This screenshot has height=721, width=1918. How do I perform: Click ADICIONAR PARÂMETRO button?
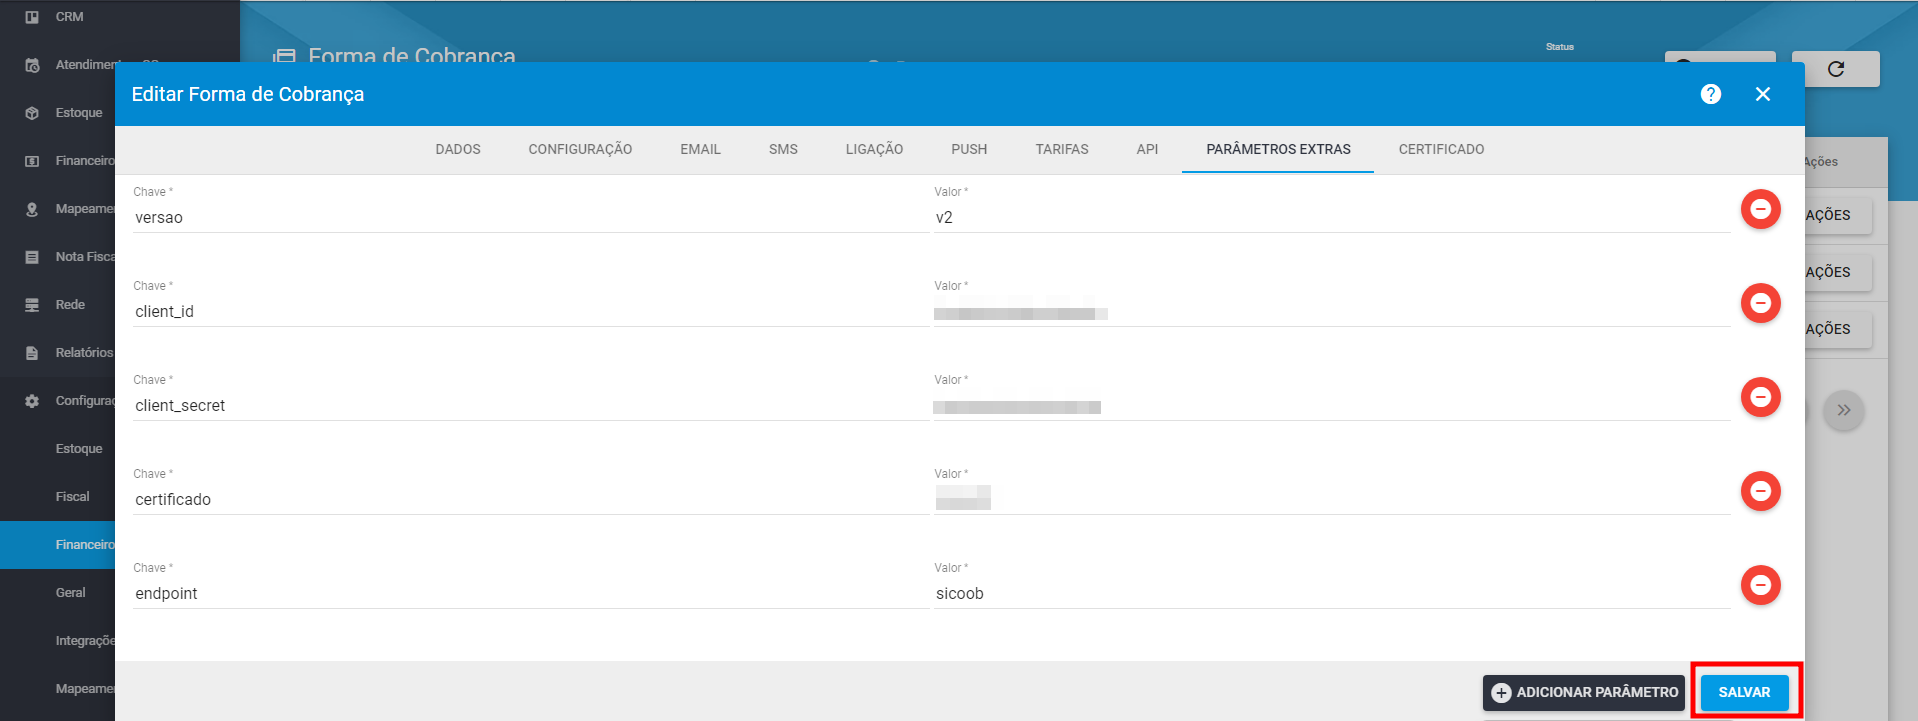click(1584, 692)
